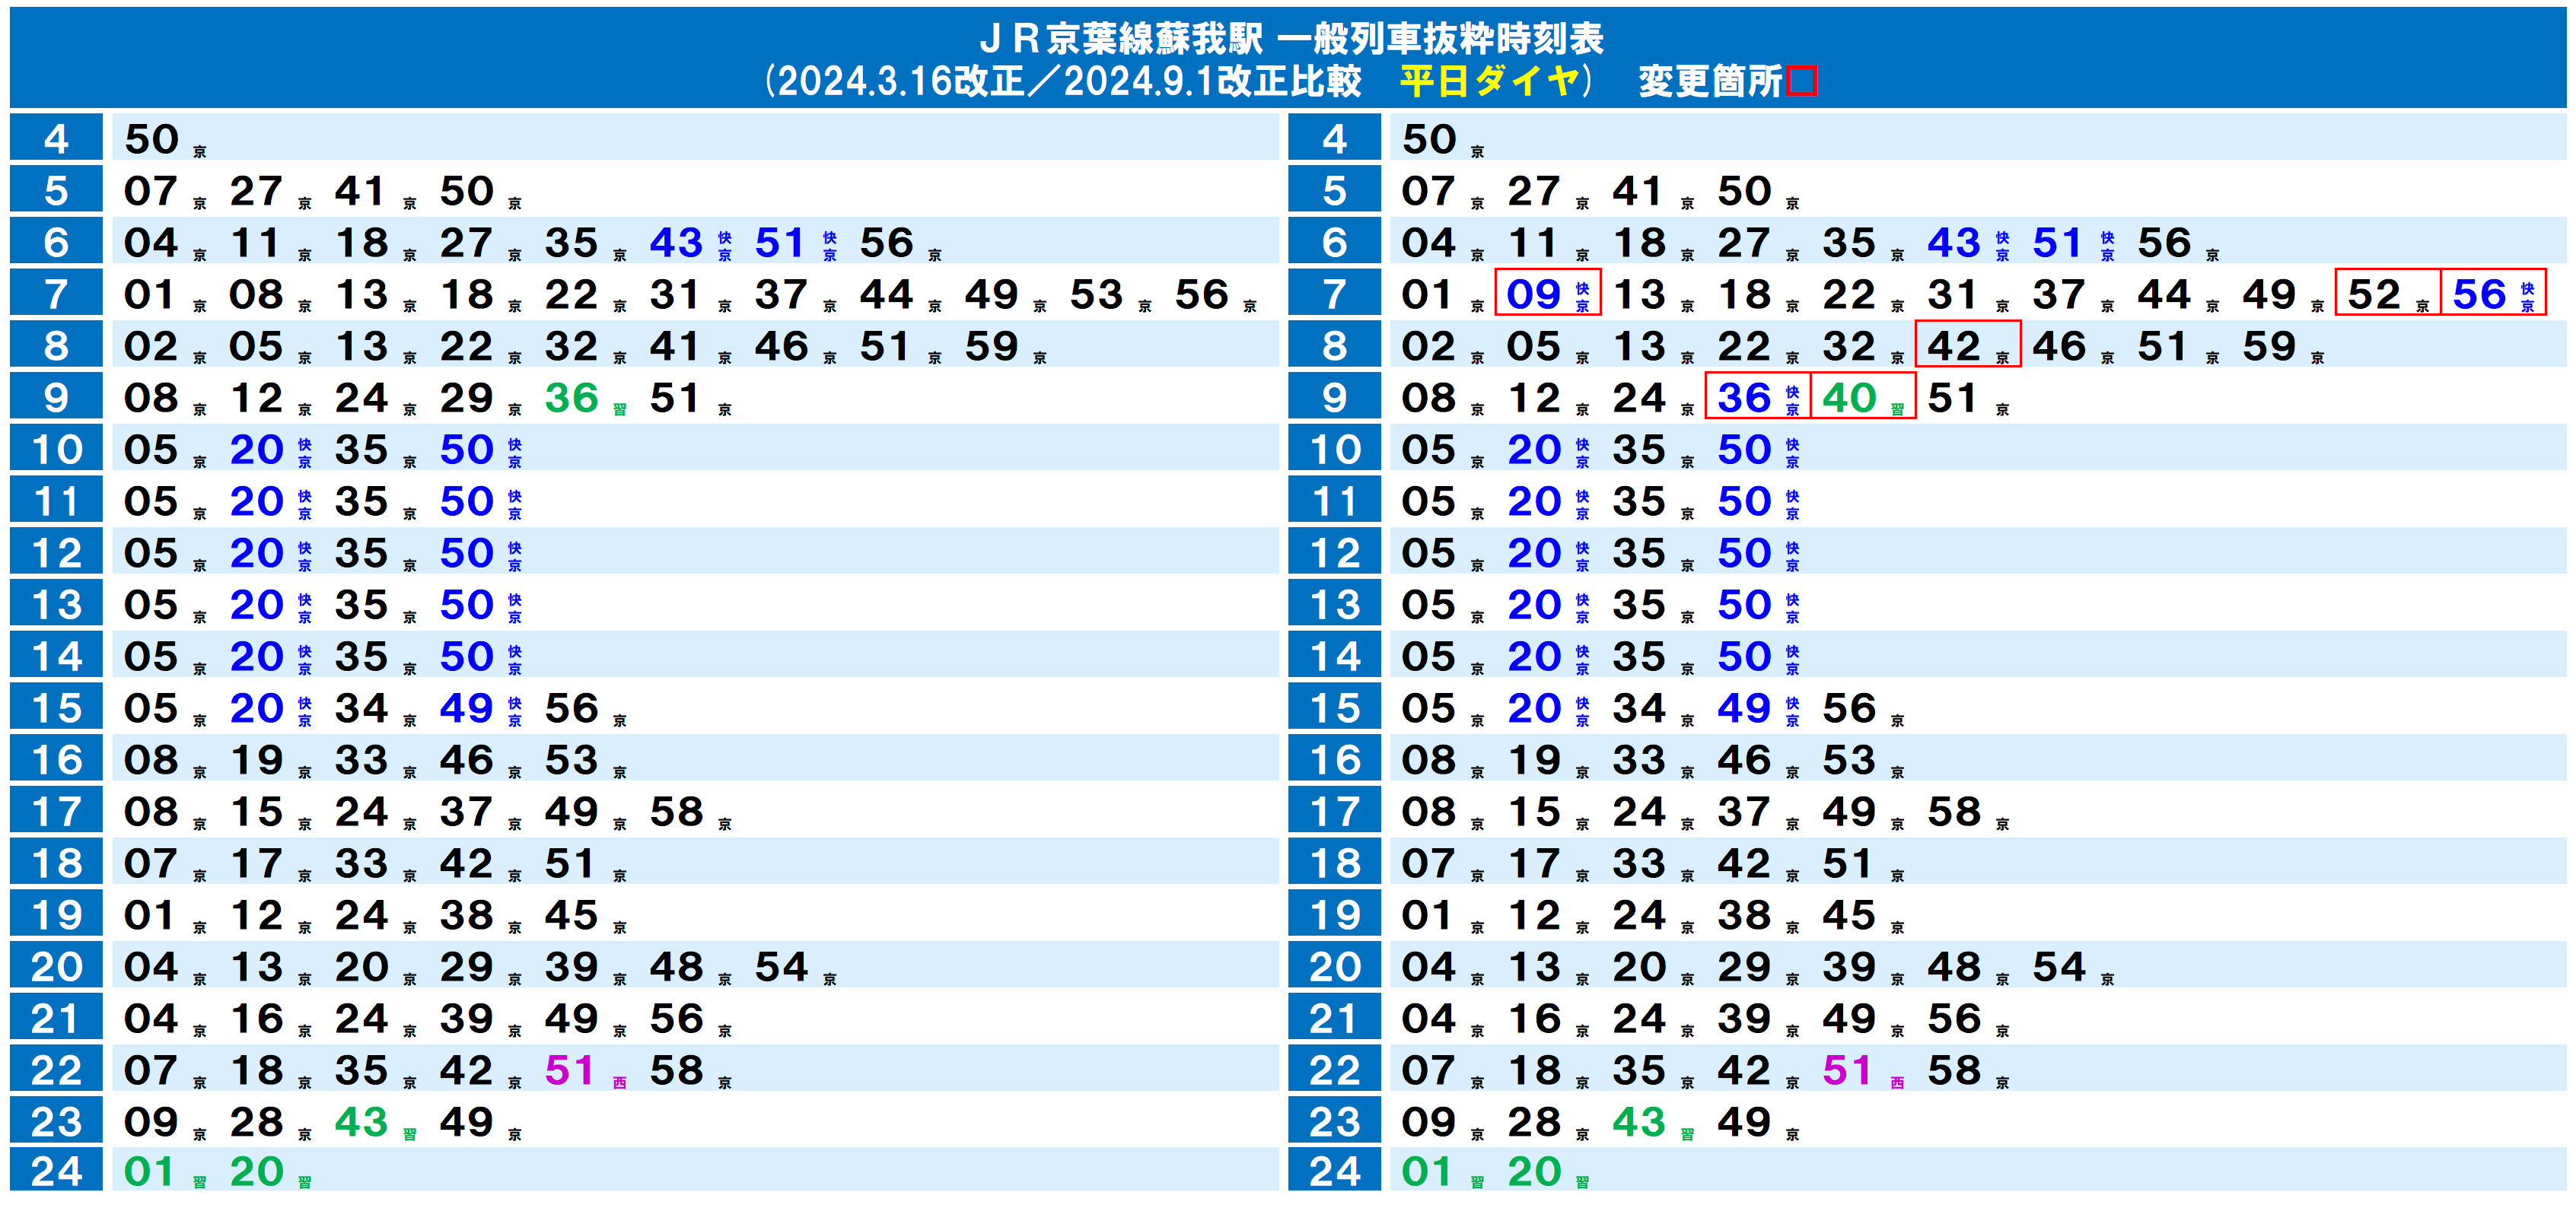Click 54 departure in right table hour 20
Viewport: 2576px width, 1208px height.
(x=2059, y=967)
